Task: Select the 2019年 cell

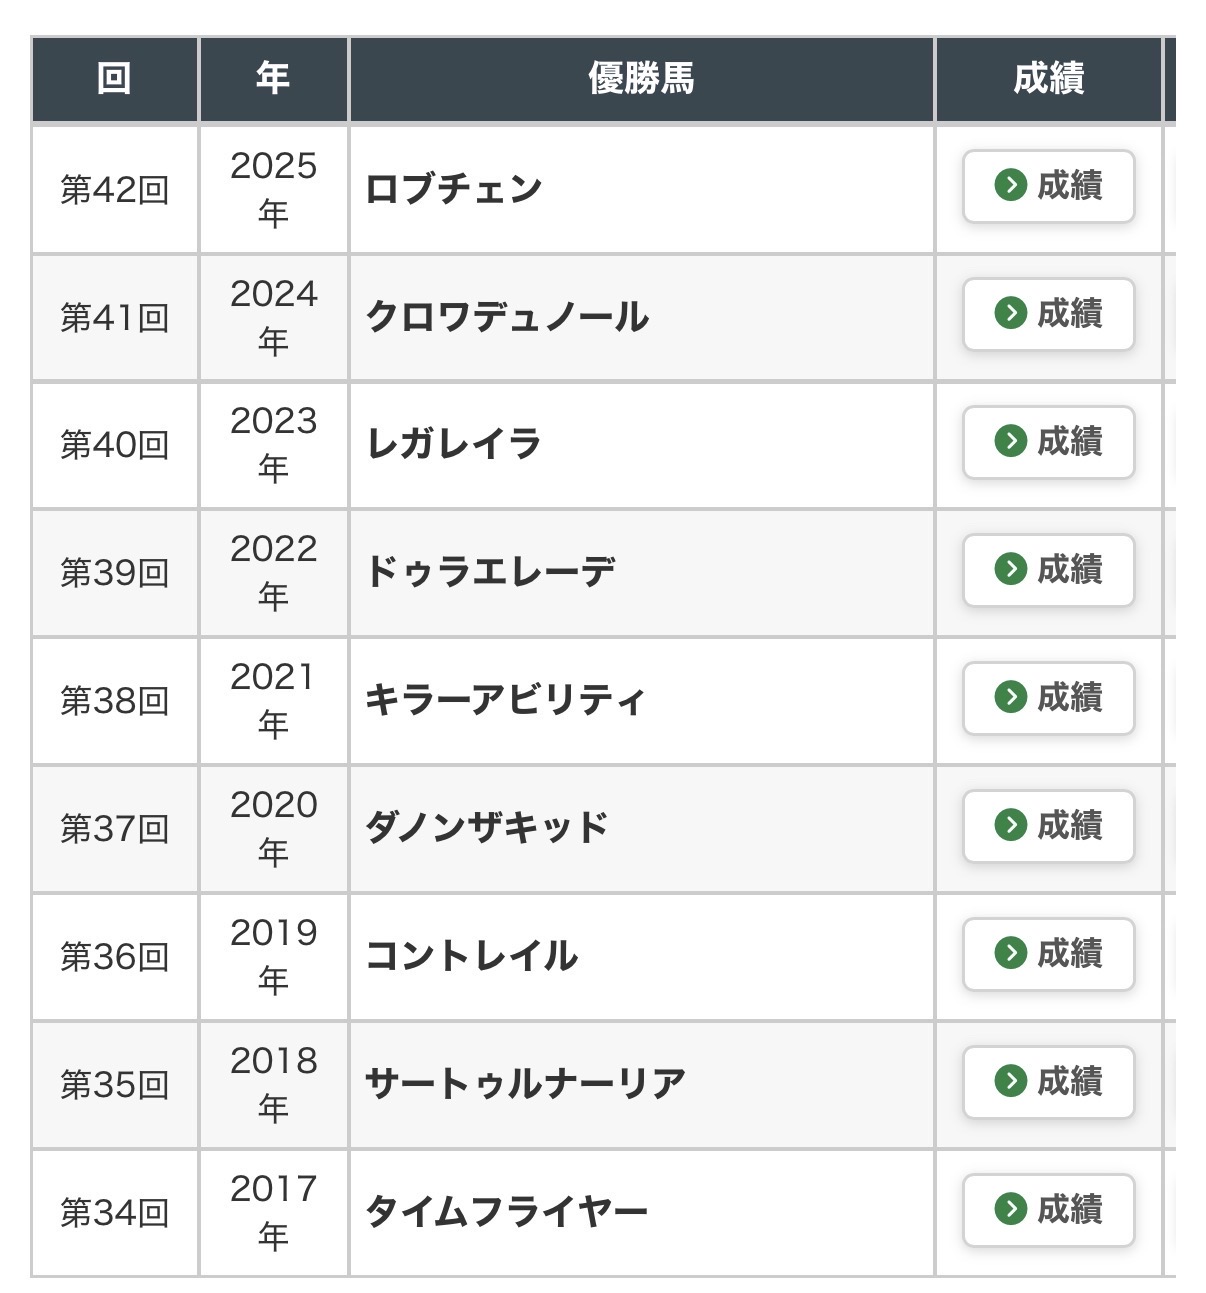Action: tap(273, 956)
